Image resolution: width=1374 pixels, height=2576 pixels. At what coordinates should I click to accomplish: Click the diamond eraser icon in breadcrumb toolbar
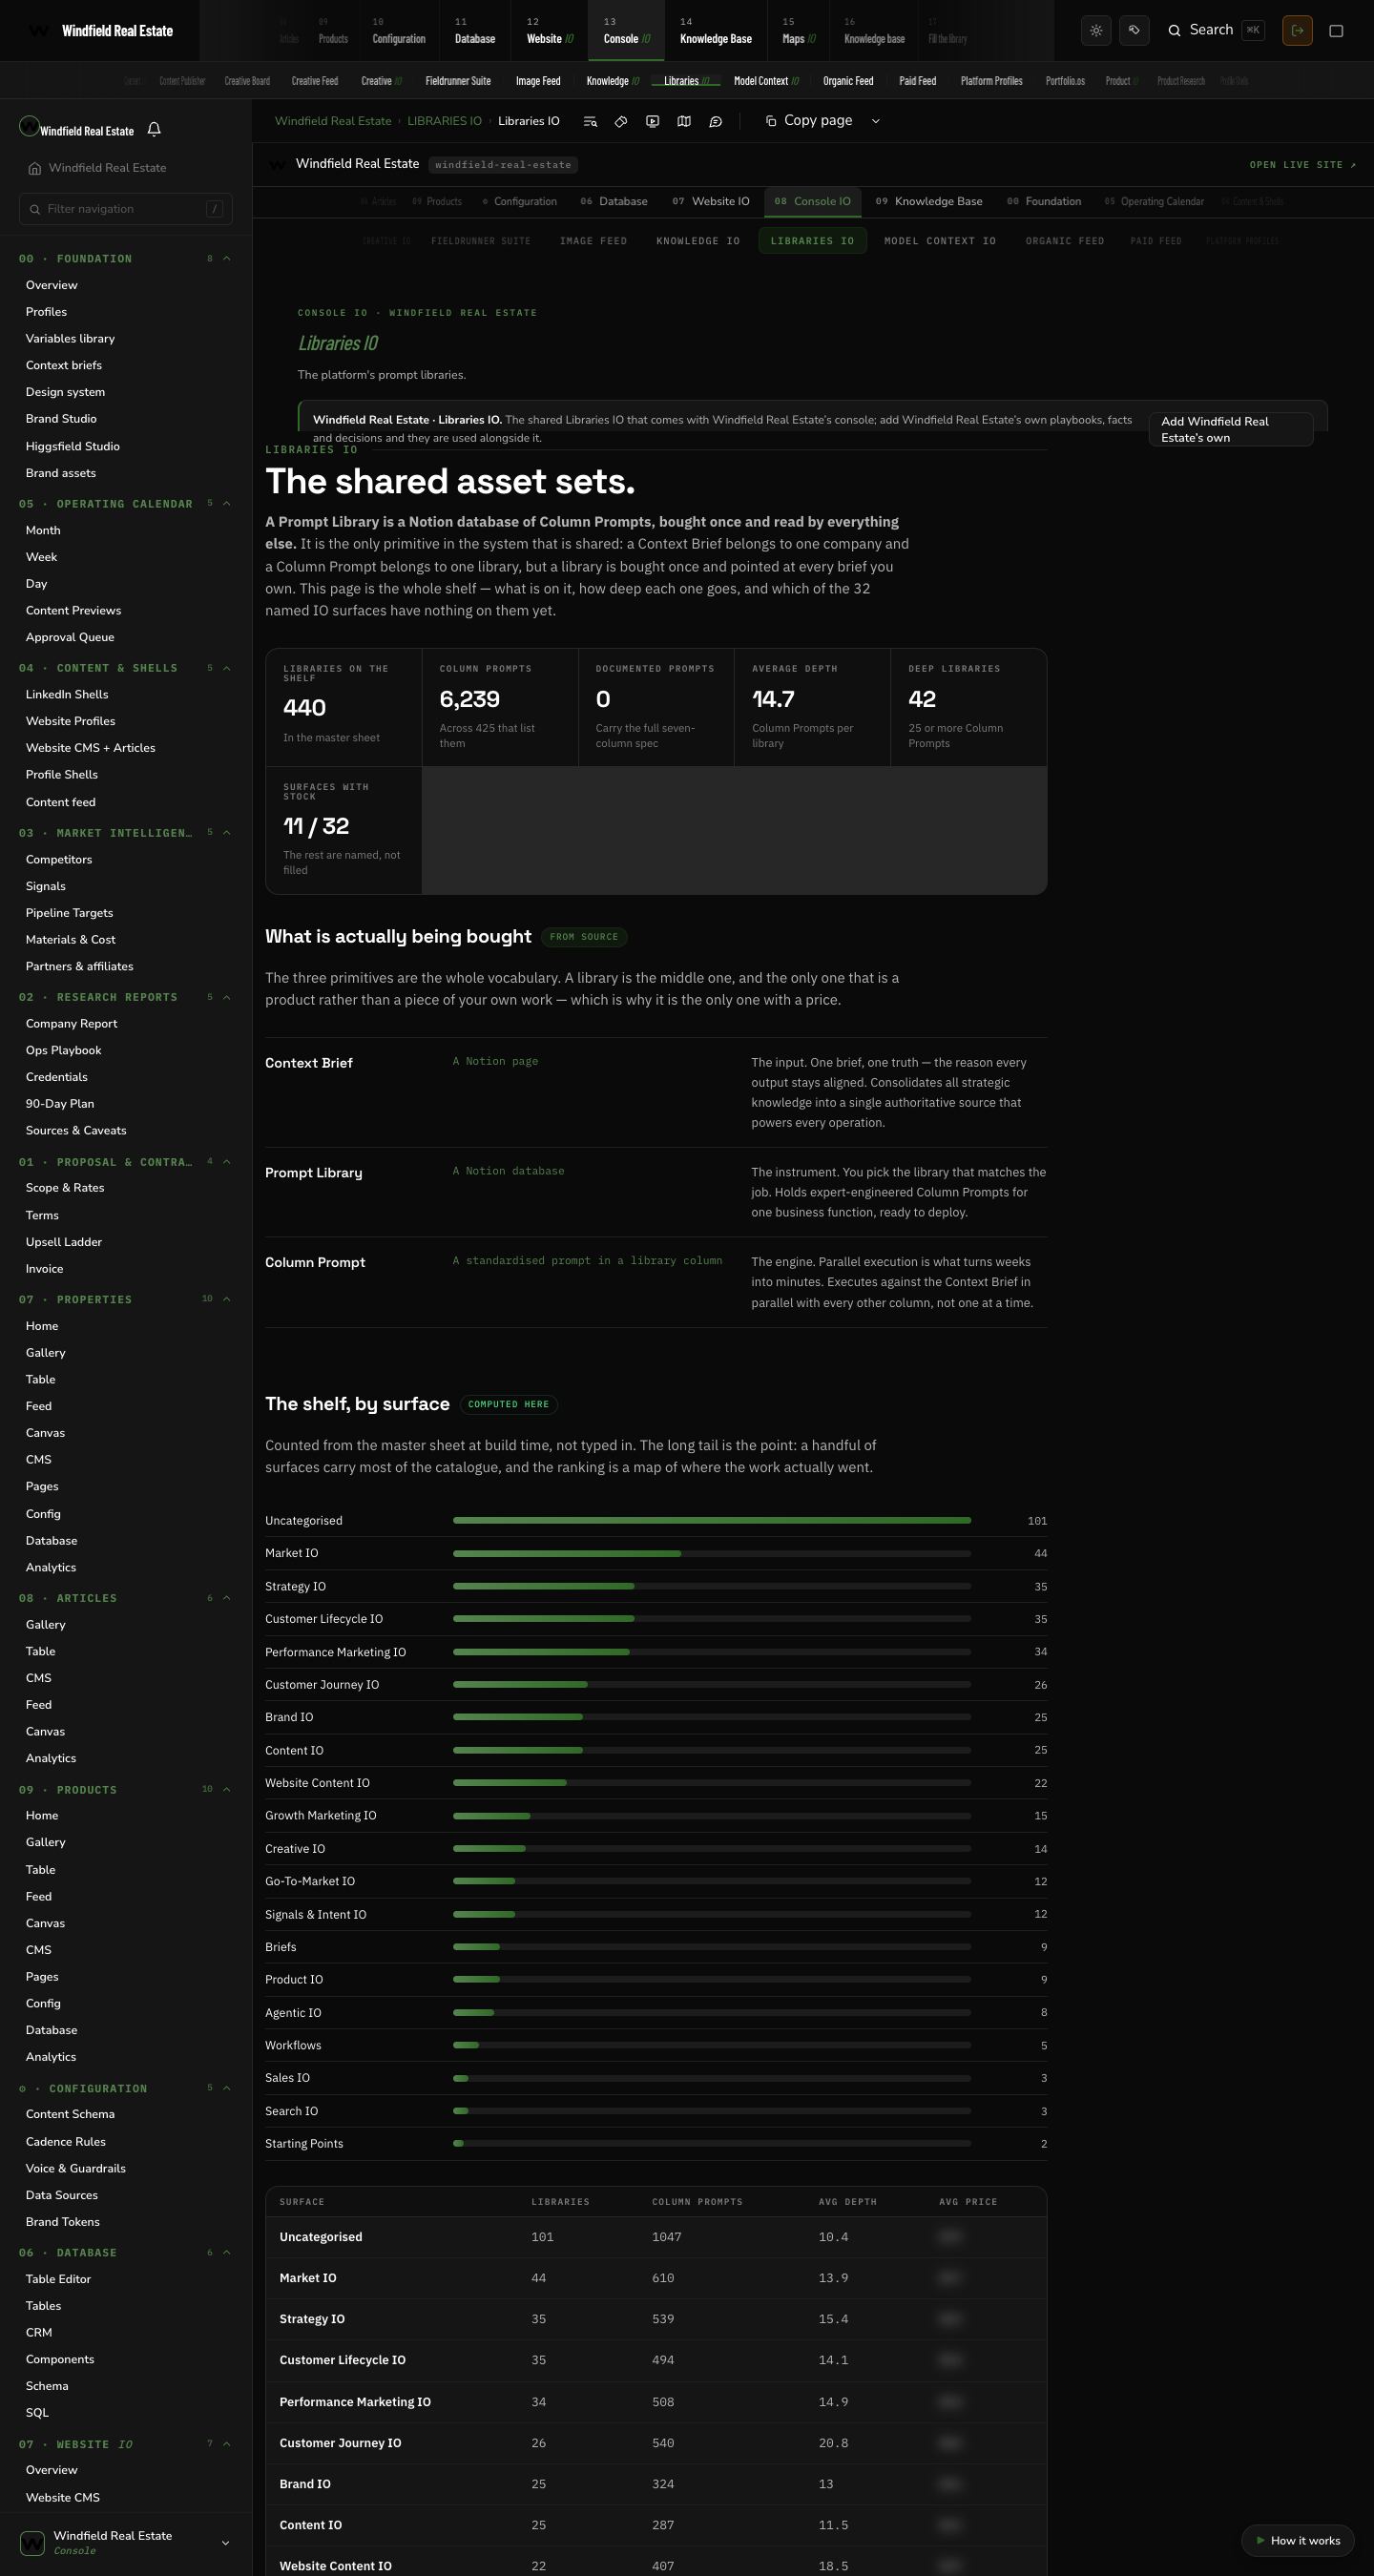621,121
